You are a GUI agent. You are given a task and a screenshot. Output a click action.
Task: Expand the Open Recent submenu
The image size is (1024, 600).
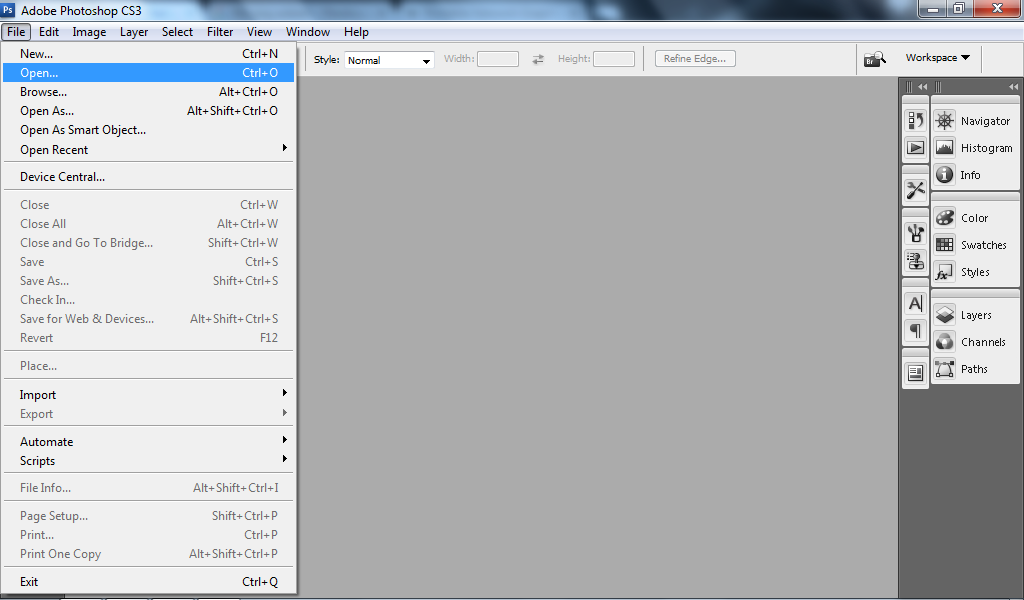pyautogui.click(x=149, y=150)
